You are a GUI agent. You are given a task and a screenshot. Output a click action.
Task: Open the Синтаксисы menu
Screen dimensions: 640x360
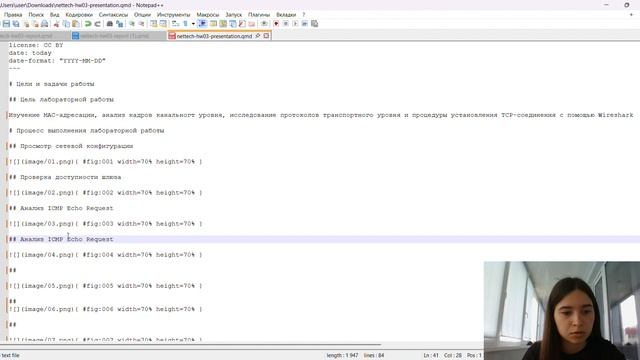click(x=113, y=15)
